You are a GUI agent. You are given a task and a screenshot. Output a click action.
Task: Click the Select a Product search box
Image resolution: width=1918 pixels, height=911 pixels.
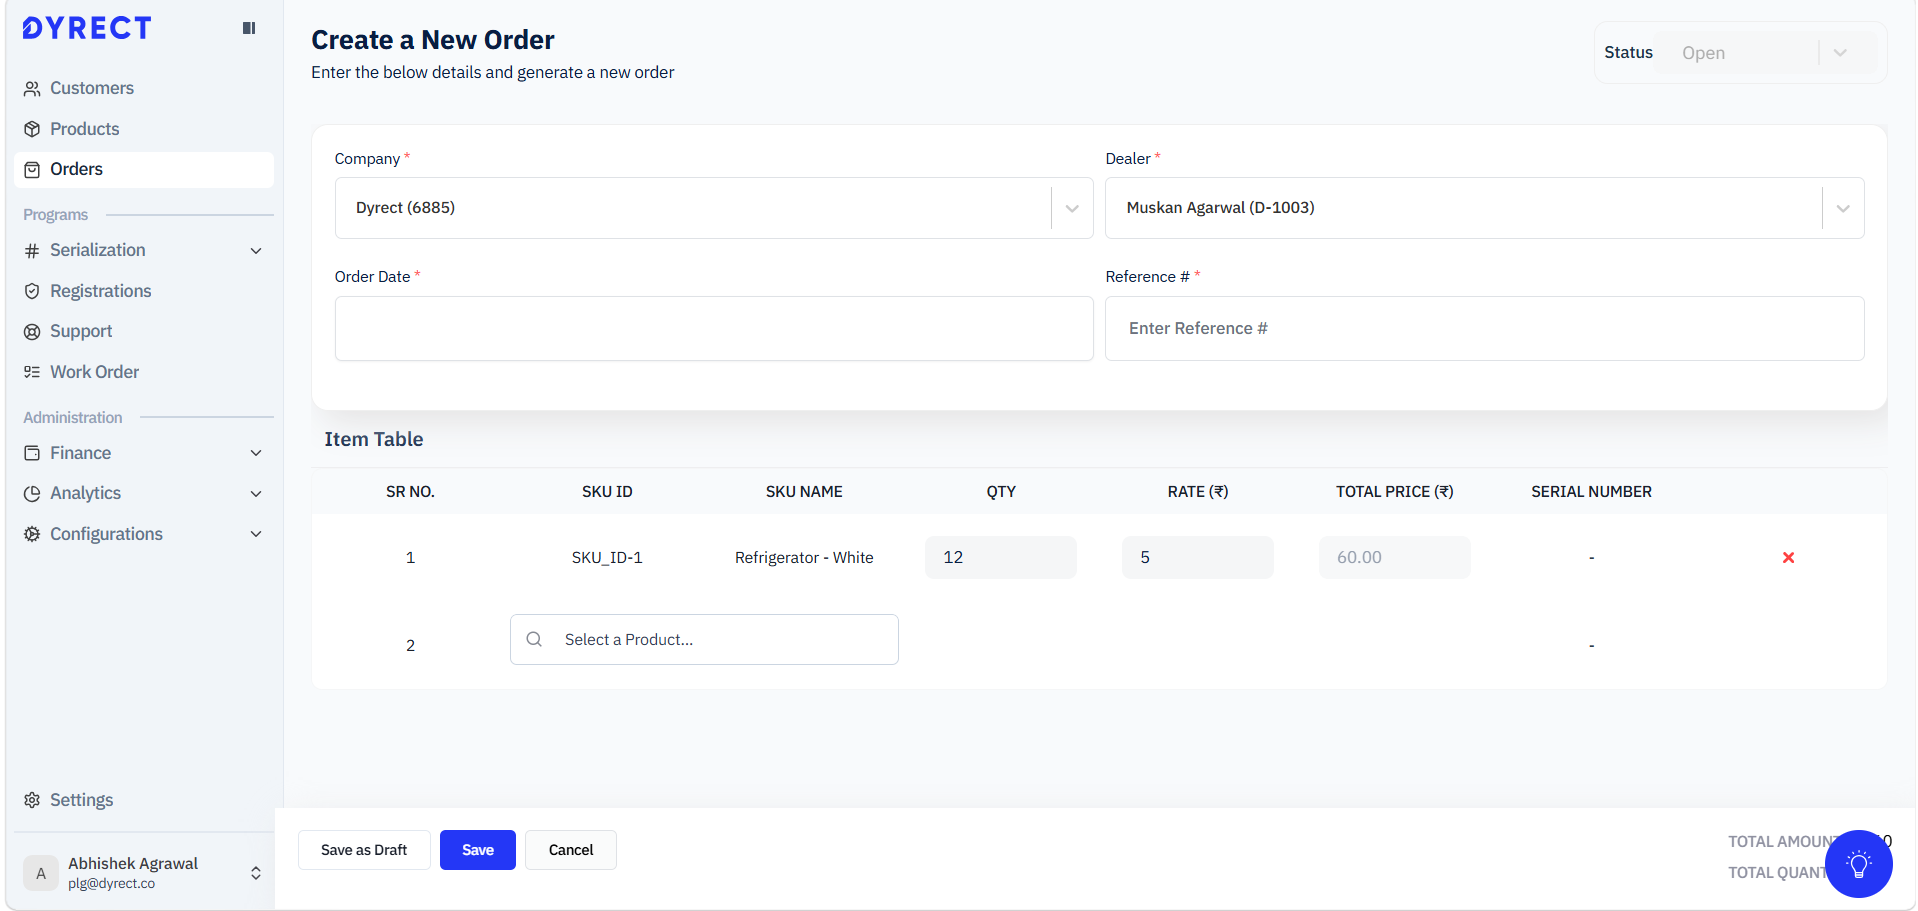(704, 640)
